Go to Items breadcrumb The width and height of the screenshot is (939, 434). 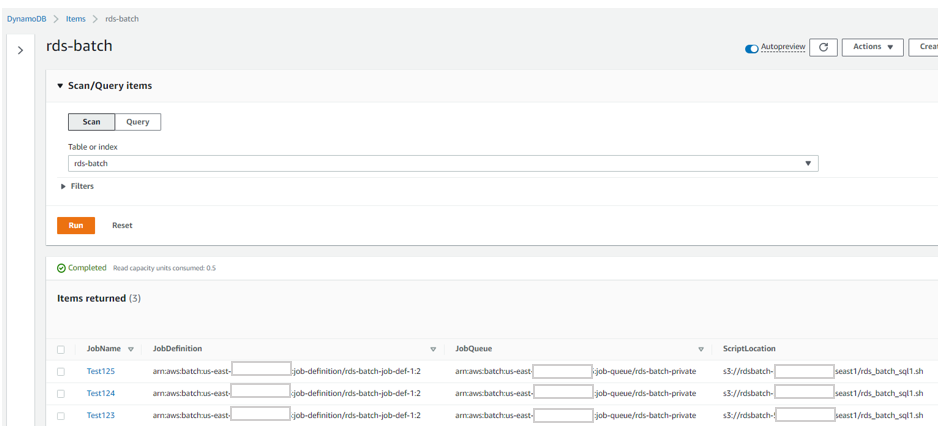click(75, 19)
